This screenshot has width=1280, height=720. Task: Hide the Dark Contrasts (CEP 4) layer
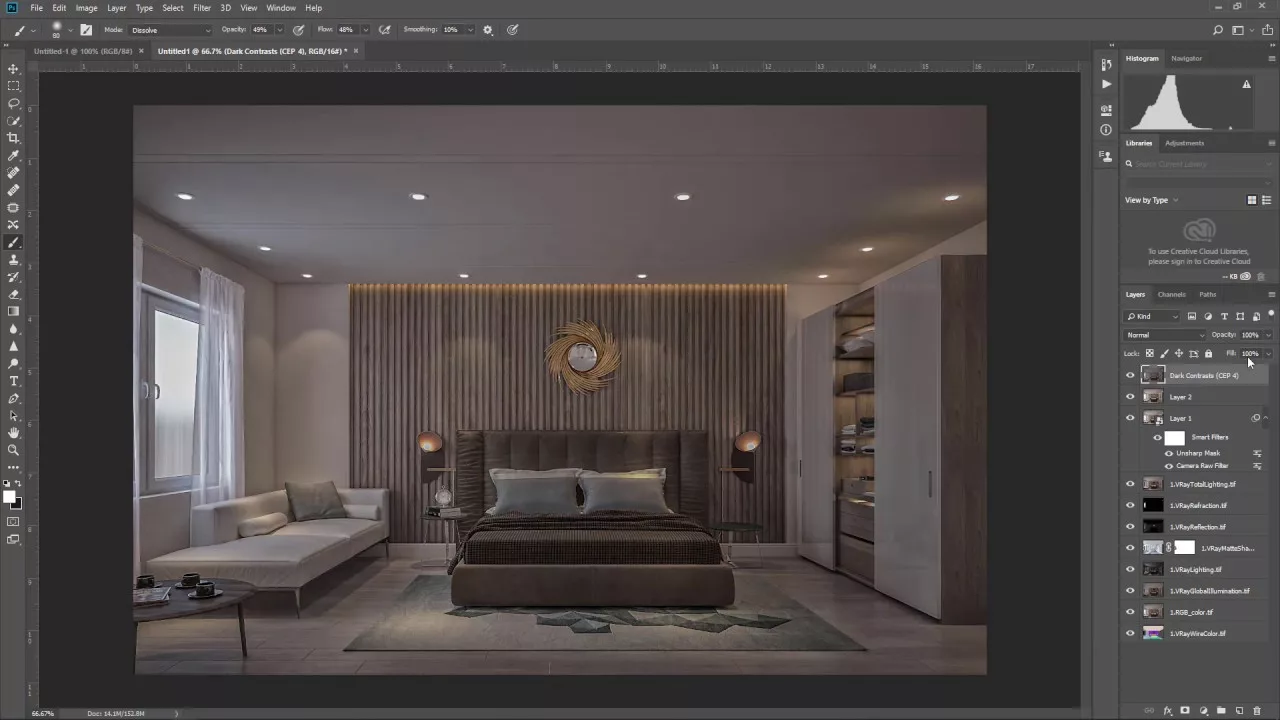pyautogui.click(x=1131, y=376)
